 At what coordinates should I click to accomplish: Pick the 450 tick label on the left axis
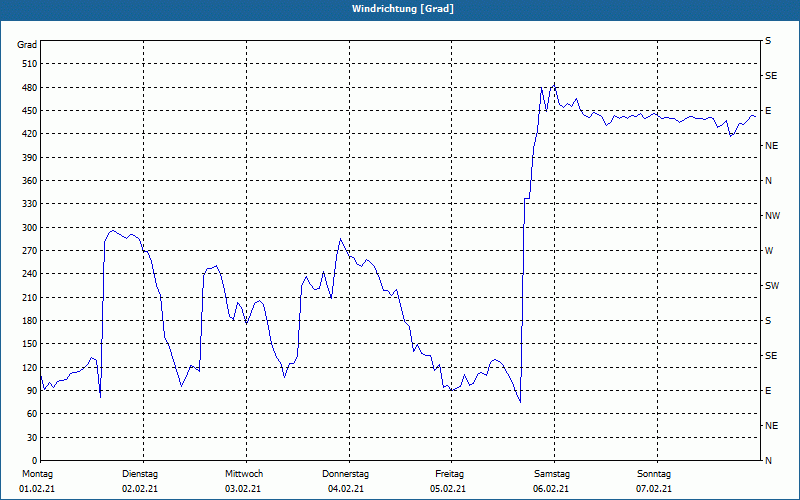tap(30, 111)
